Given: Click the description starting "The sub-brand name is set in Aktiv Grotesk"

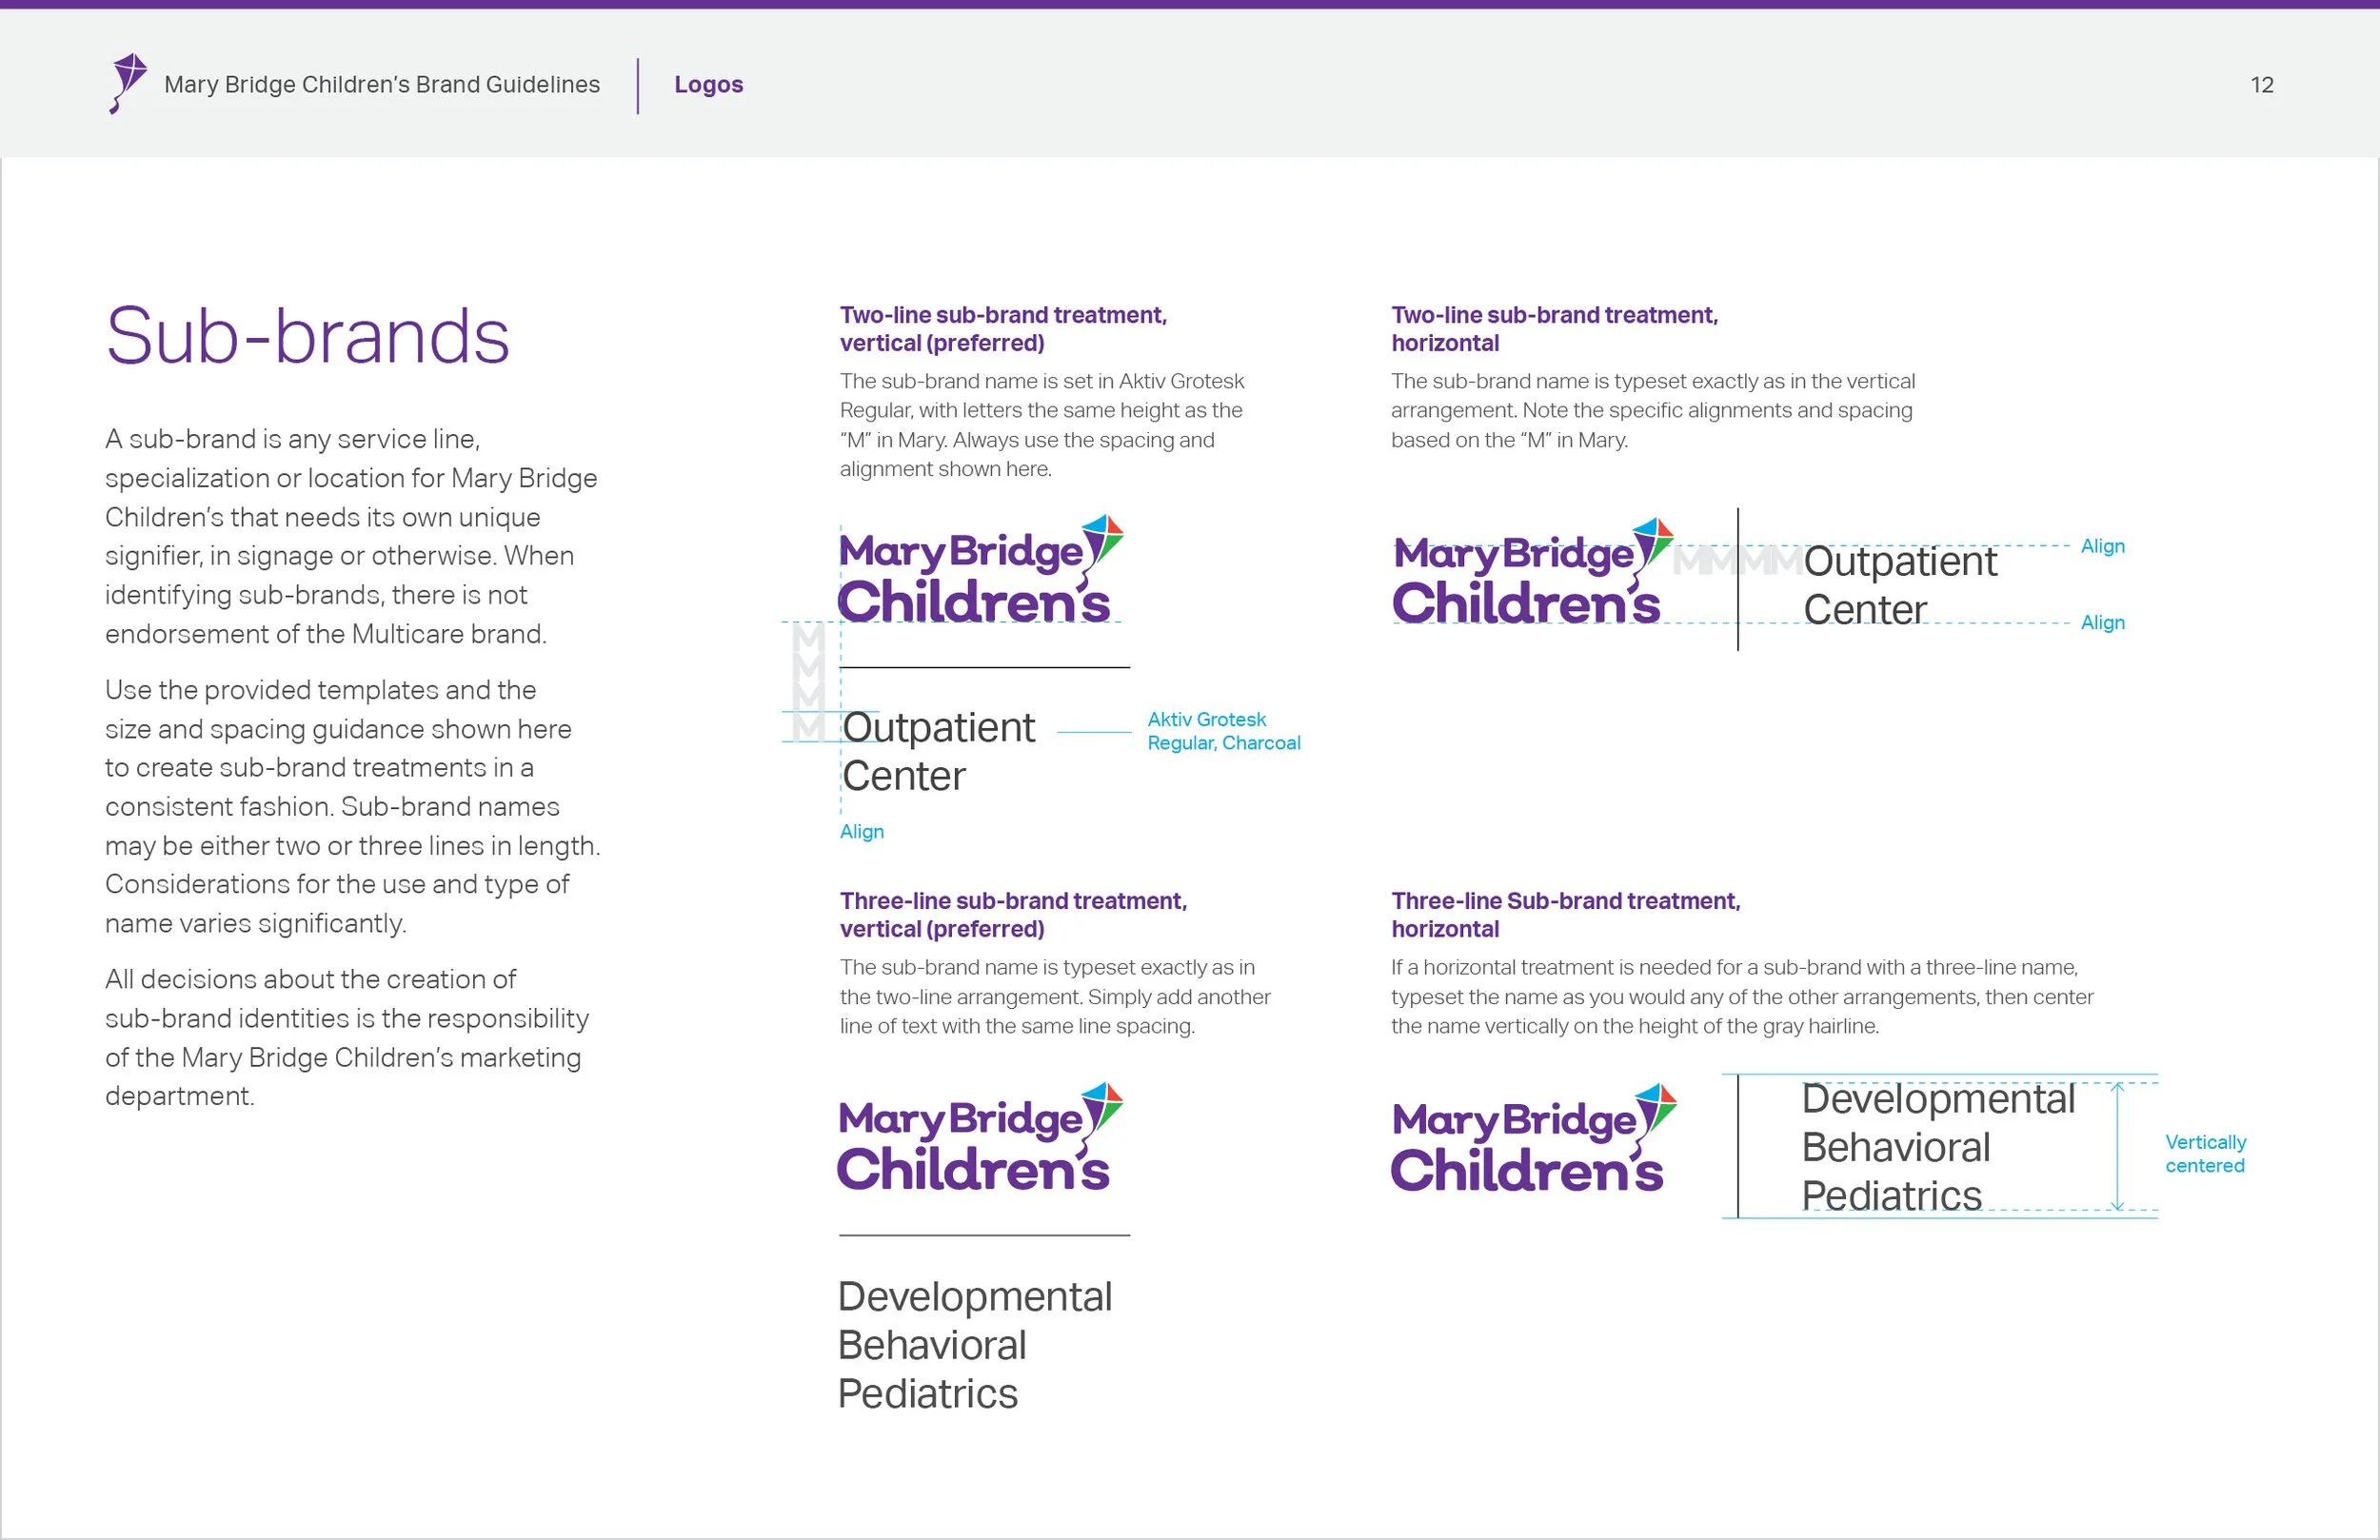Looking at the screenshot, I should pos(1042,425).
